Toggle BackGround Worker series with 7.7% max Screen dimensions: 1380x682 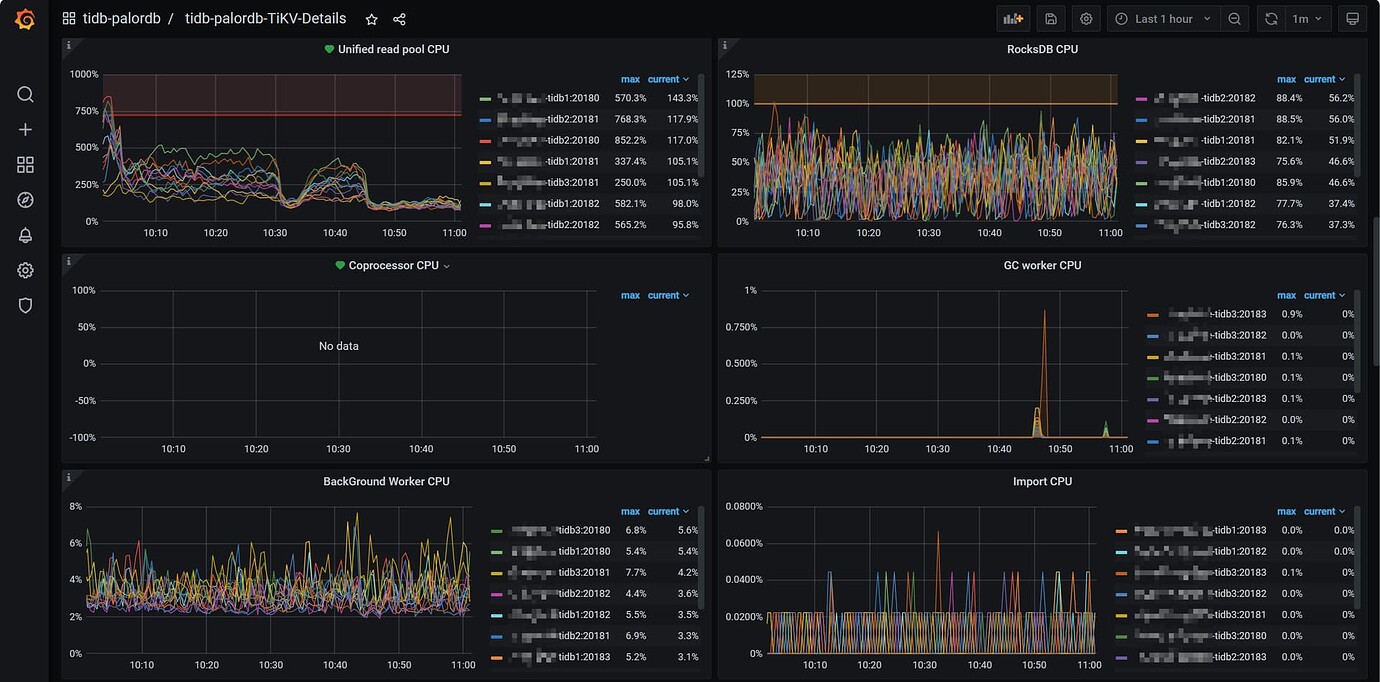(x=560, y=572)
